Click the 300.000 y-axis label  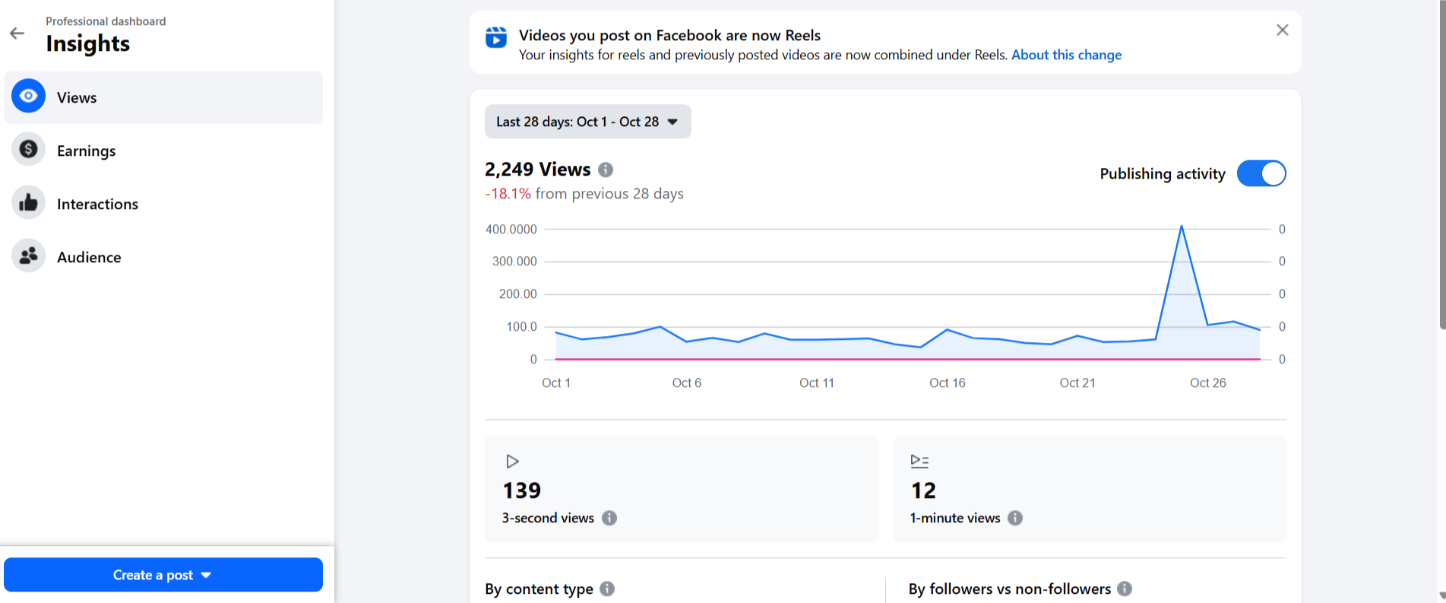(x=515, y=261)
